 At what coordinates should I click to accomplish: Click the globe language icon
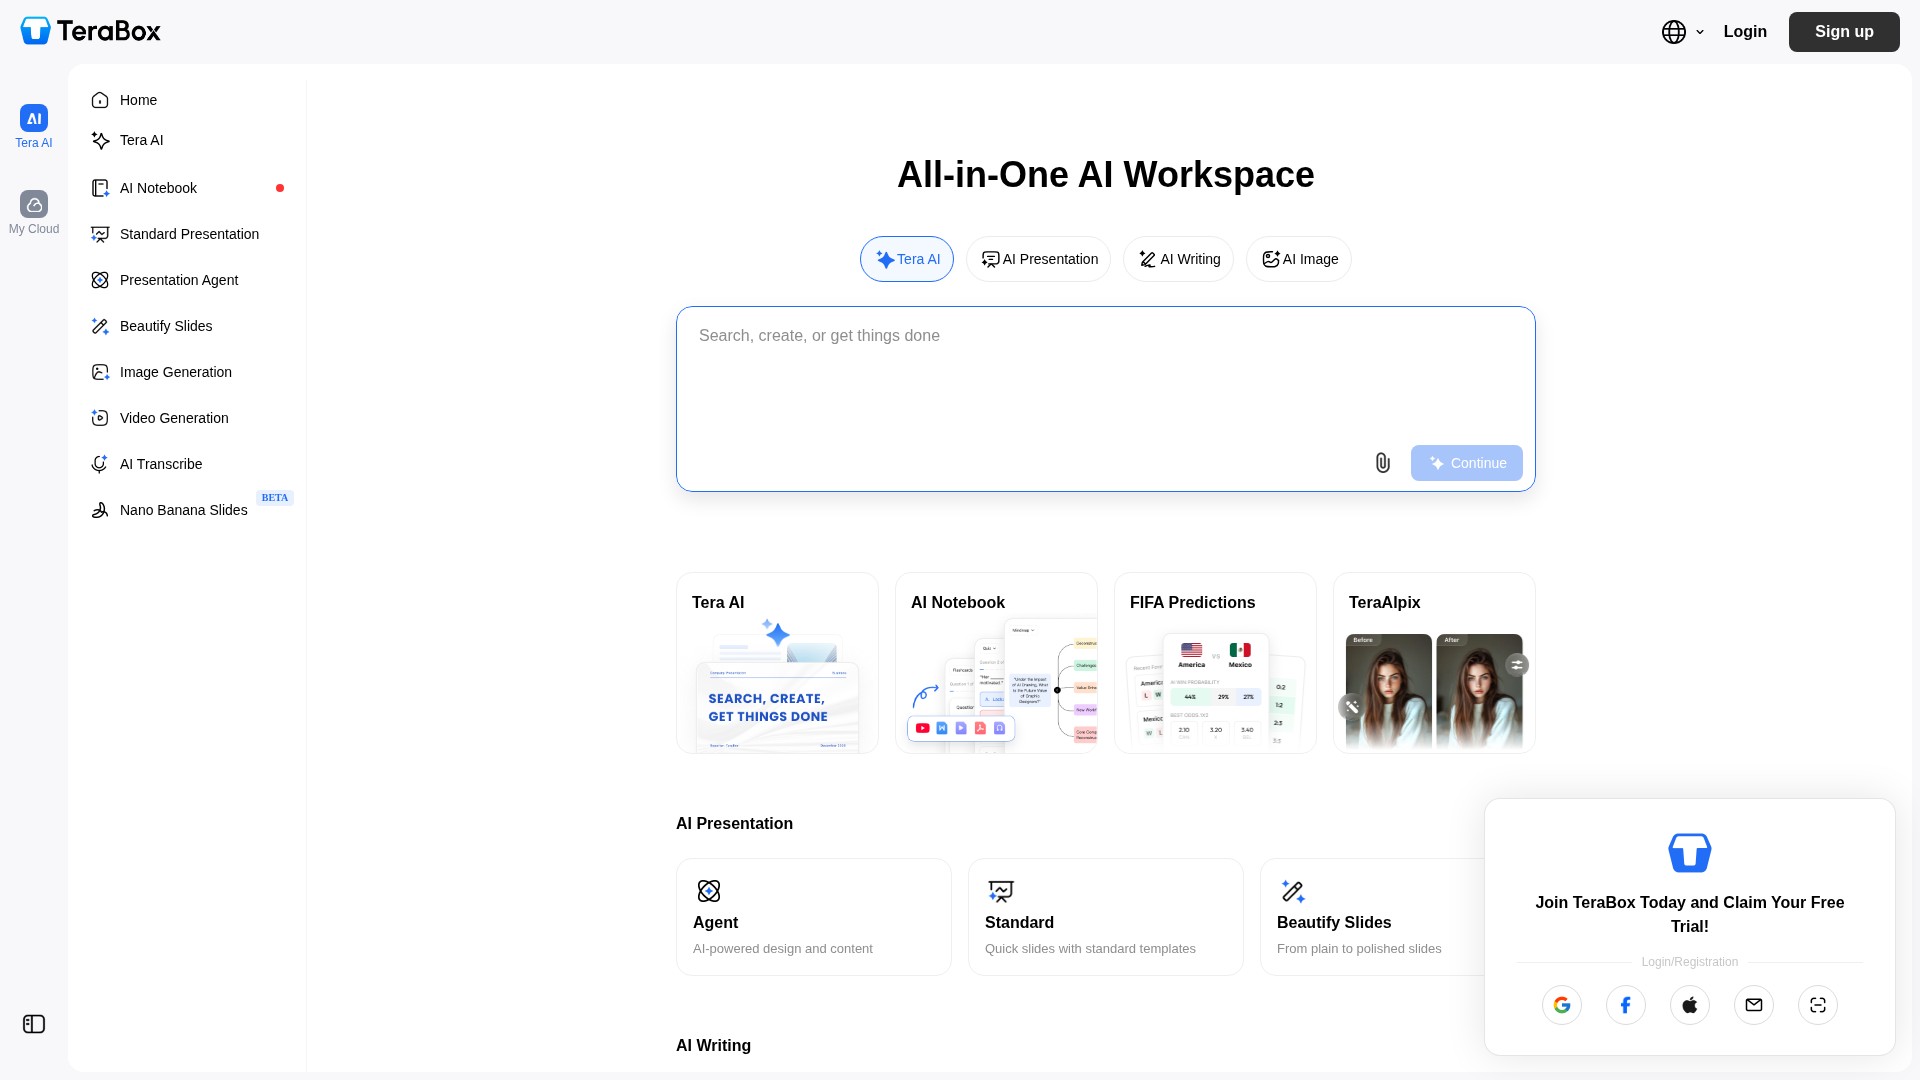(1674, 32)
